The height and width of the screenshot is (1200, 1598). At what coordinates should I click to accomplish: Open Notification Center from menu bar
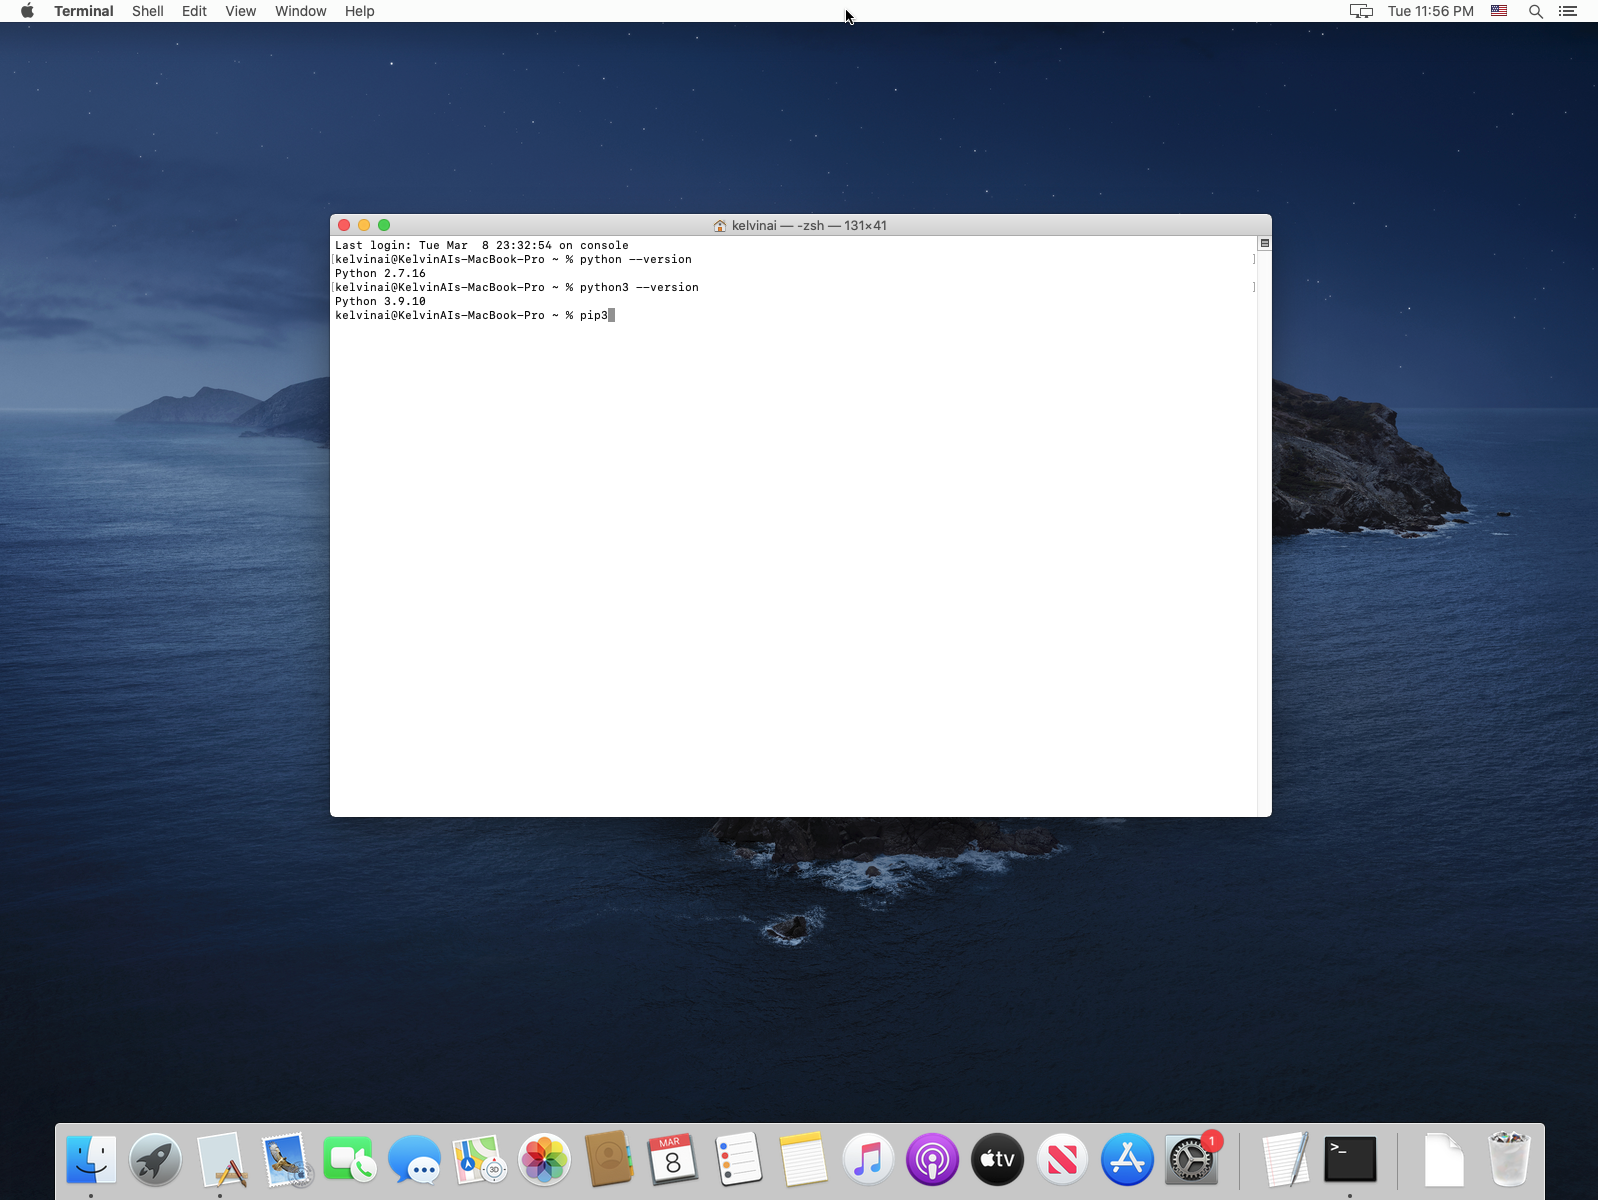1568,11
